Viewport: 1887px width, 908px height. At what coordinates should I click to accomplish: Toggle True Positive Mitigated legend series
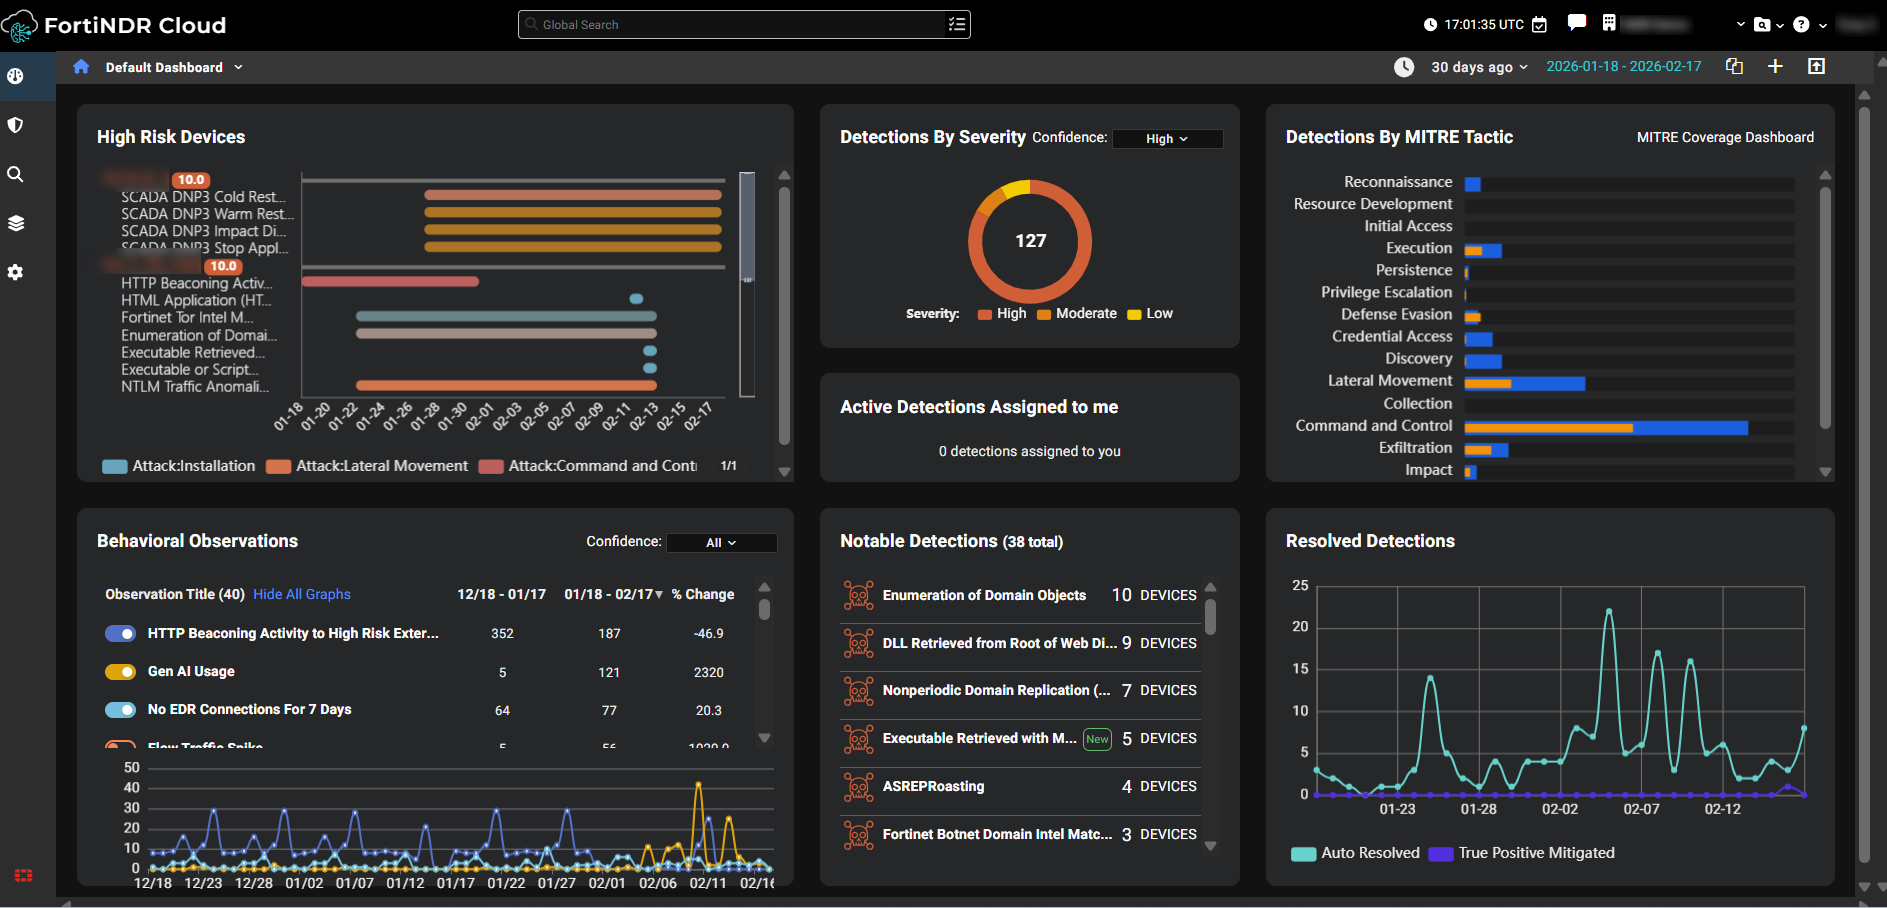click(1522, 853)
